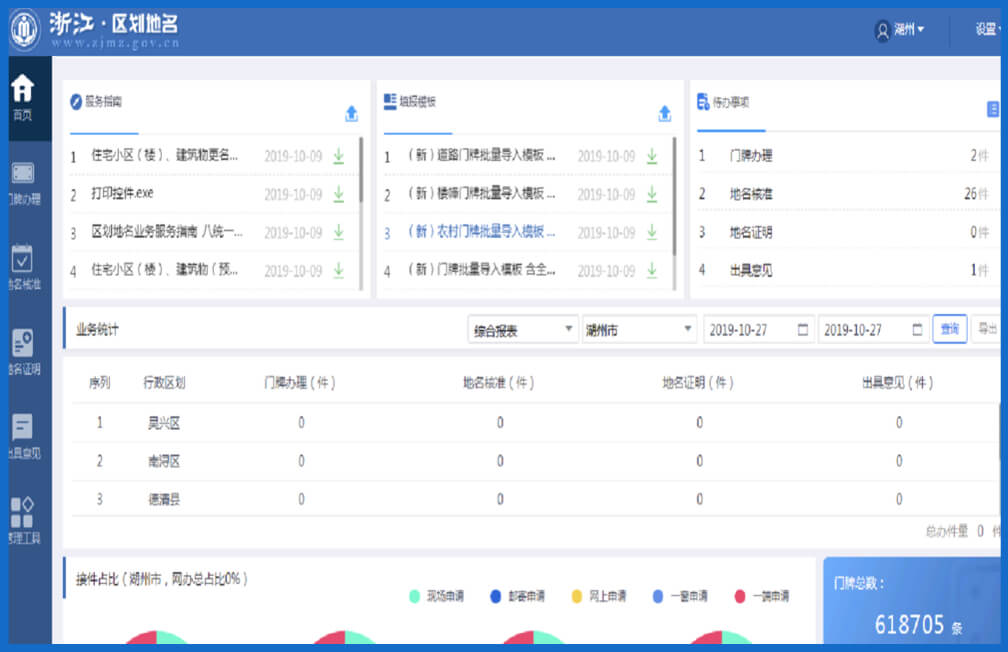
Task: Open the 湖州 user account dropdown
Action: (x=899, y=30)
